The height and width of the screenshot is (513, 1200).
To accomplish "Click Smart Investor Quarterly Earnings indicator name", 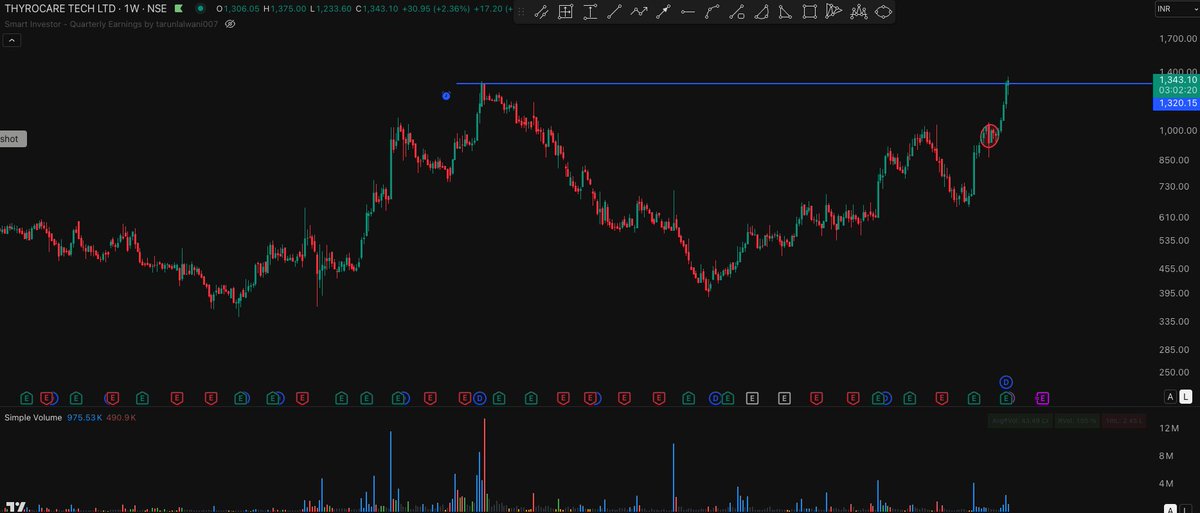I will point(109,22).
